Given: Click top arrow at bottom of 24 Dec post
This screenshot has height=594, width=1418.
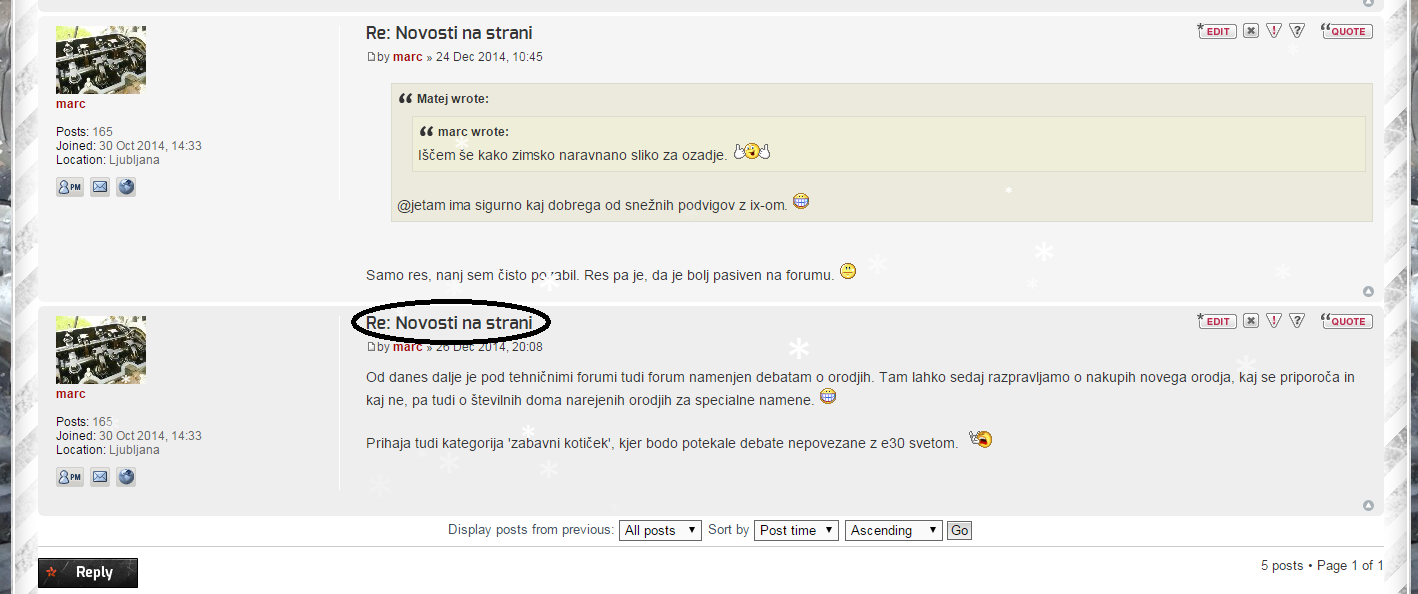Looking at the screenshot, I should [x=1368, y=292].
